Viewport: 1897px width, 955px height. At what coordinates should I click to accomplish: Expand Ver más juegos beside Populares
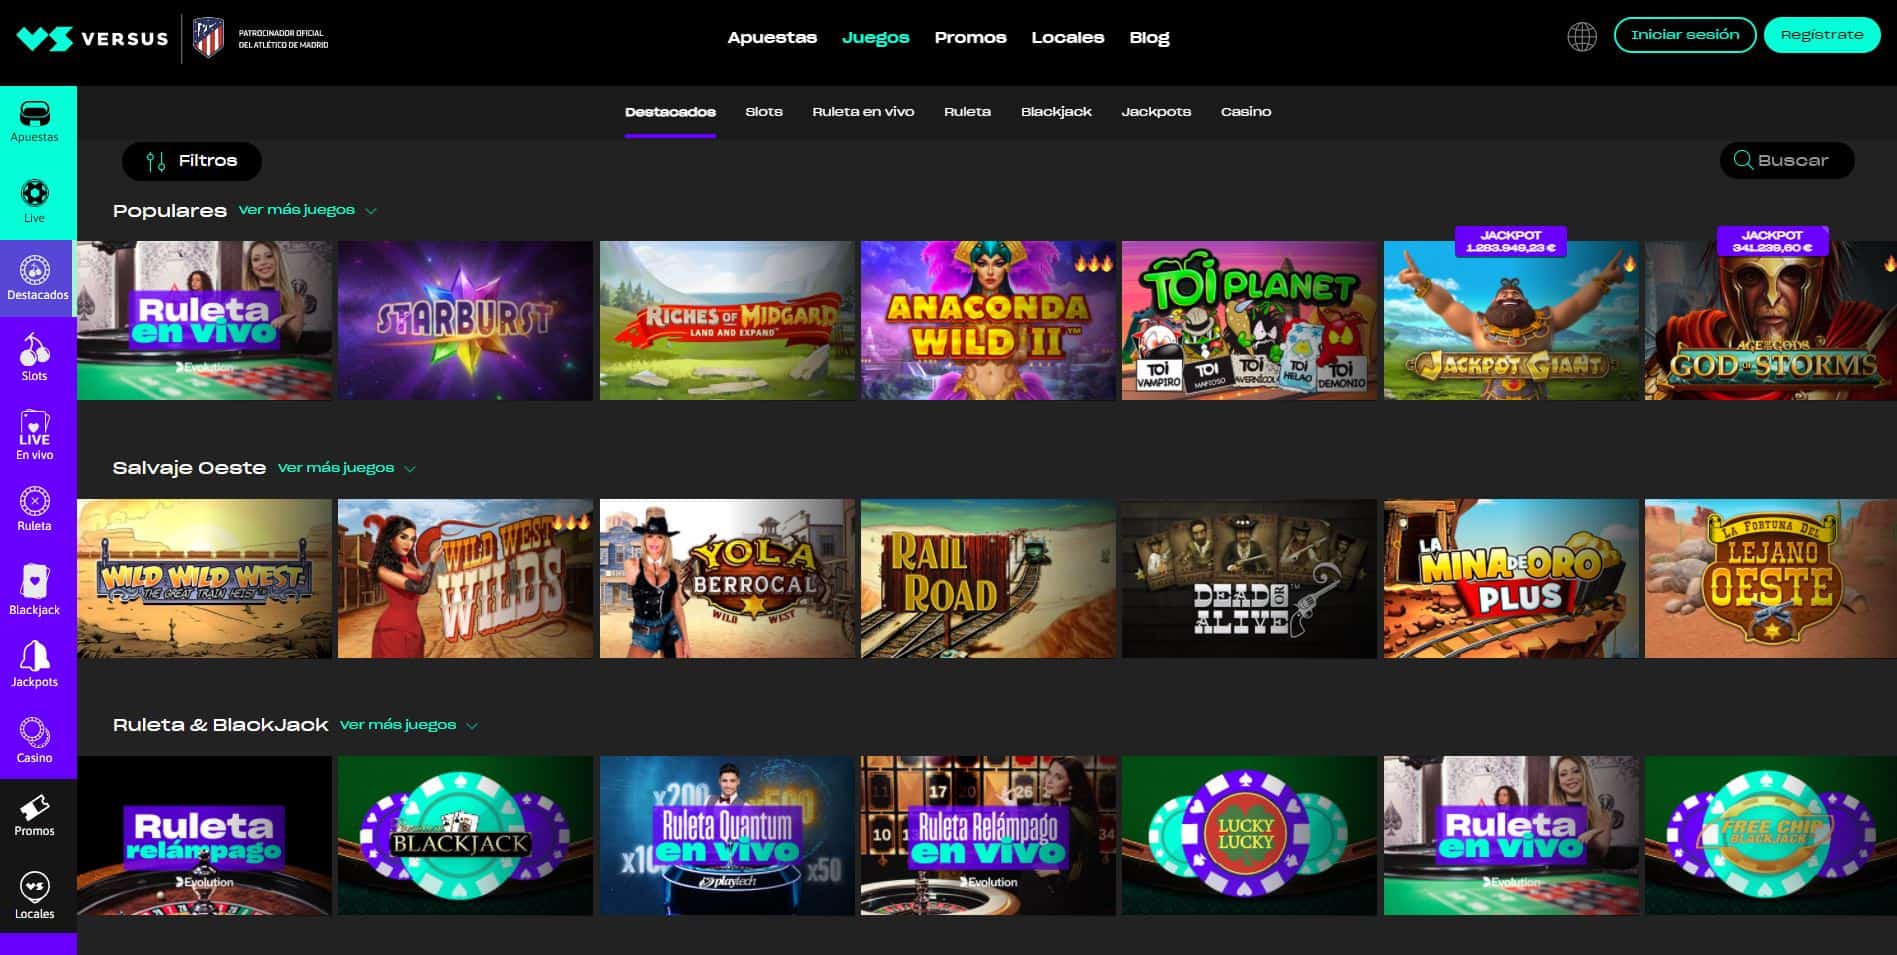pyautogui.click(x=307, y=210)
